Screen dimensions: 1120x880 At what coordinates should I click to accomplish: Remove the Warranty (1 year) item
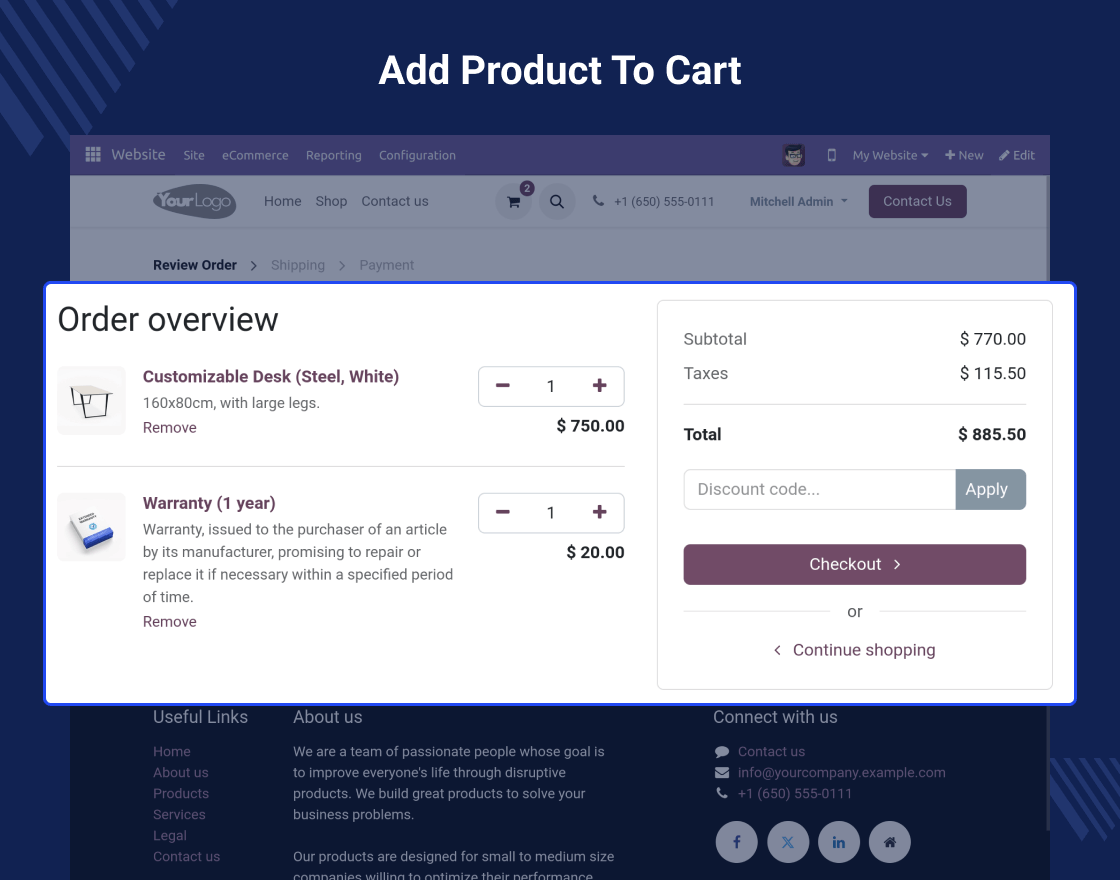tap(169, 621)
